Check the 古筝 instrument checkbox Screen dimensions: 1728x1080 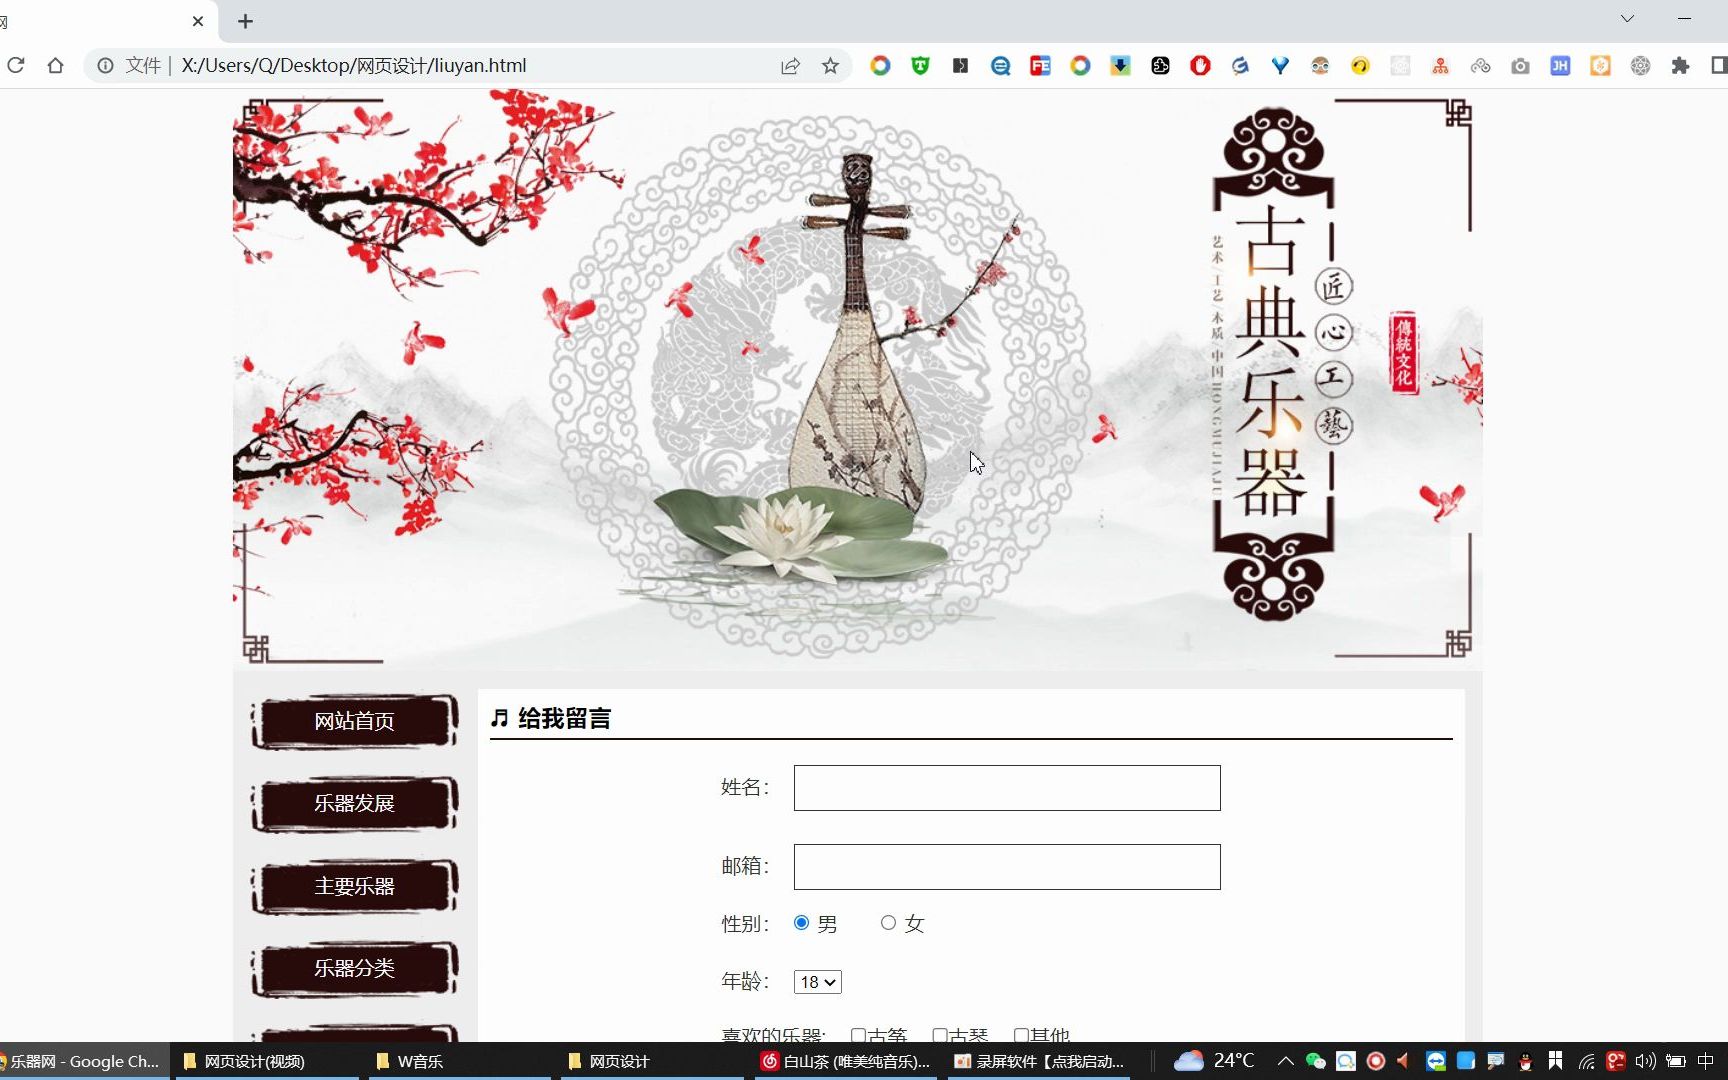click(857, 1034)
